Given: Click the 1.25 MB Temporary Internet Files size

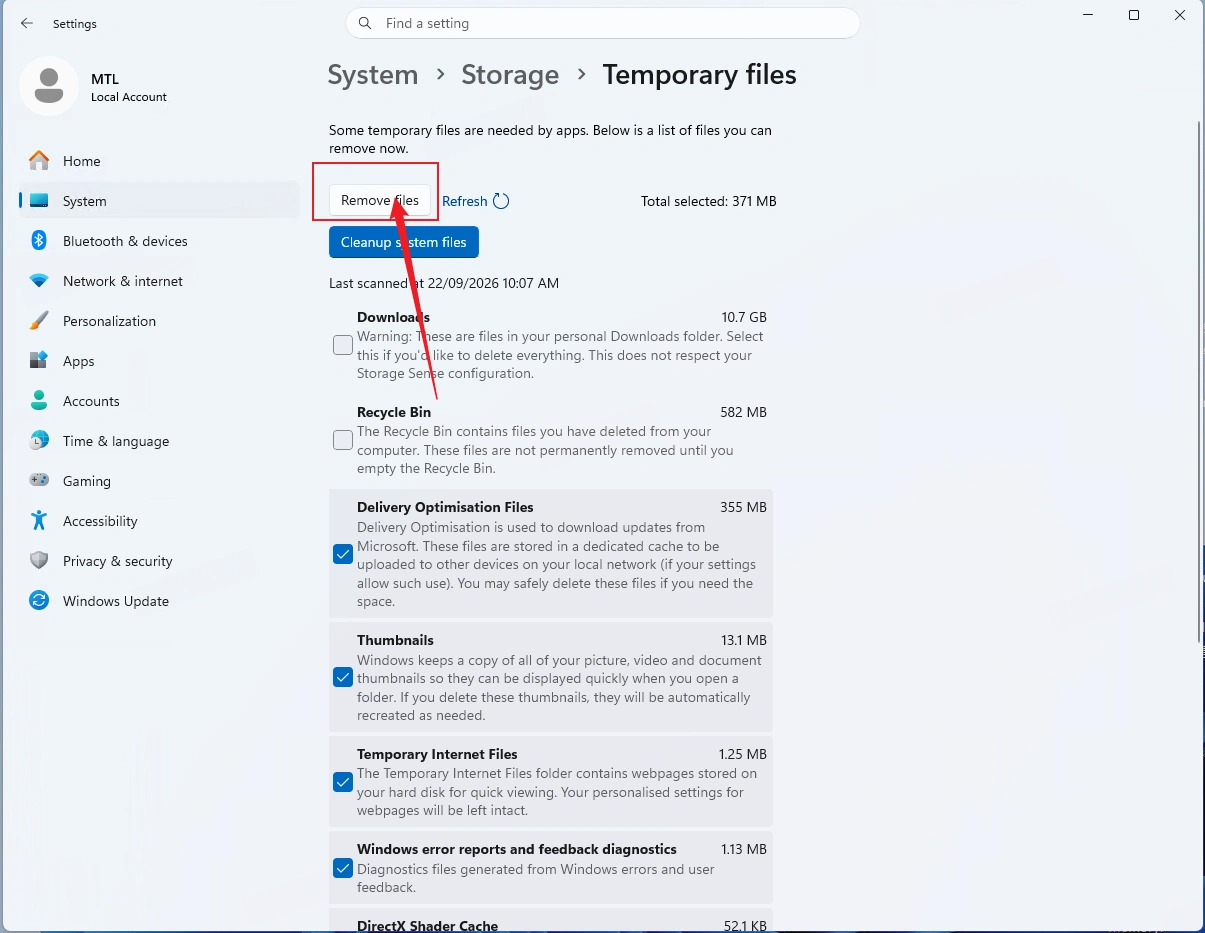Looking at the screenshot, I should pyautogui.click(x=743, y=754).
